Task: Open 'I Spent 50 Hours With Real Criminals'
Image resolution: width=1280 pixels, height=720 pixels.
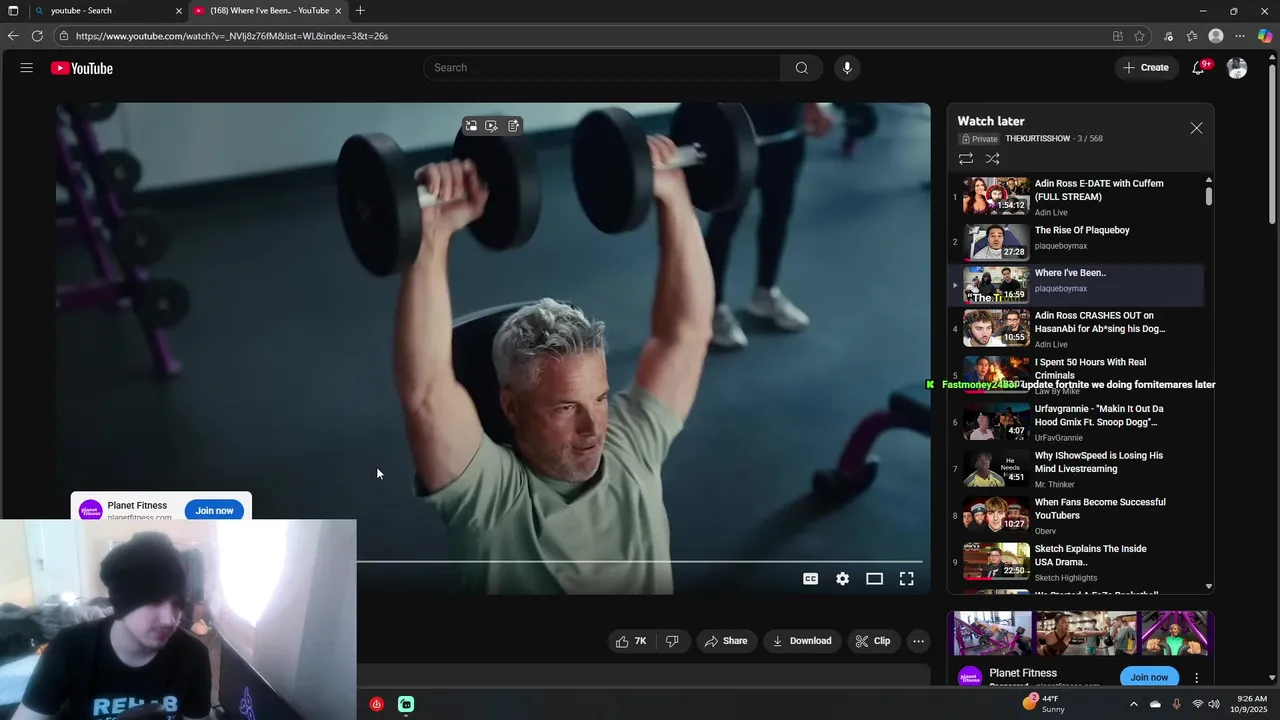Action: 1076,376
